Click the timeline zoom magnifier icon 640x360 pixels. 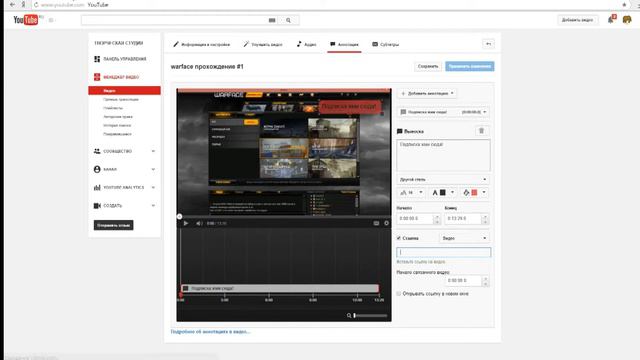click(349, 315)
